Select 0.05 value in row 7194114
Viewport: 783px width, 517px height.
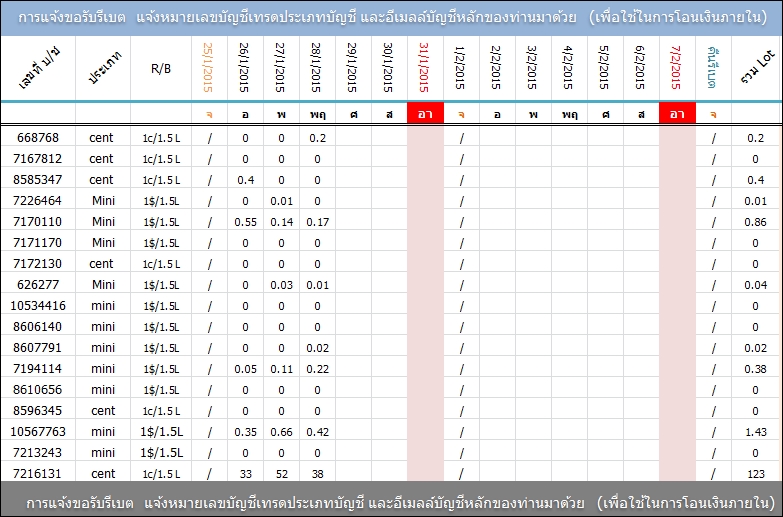[245, 369]
